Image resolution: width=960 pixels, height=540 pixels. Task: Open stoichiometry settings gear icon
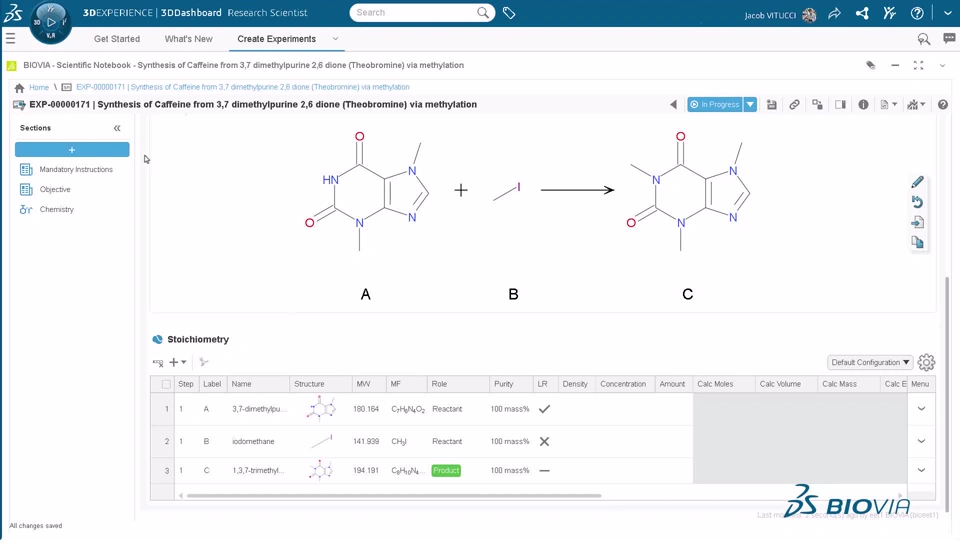pyautogui.click(x=926, y=362)
